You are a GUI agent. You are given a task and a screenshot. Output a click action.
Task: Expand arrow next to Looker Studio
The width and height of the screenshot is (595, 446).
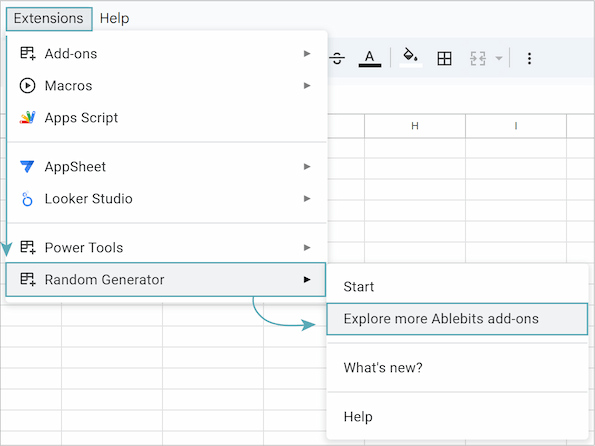pos(307,199)
